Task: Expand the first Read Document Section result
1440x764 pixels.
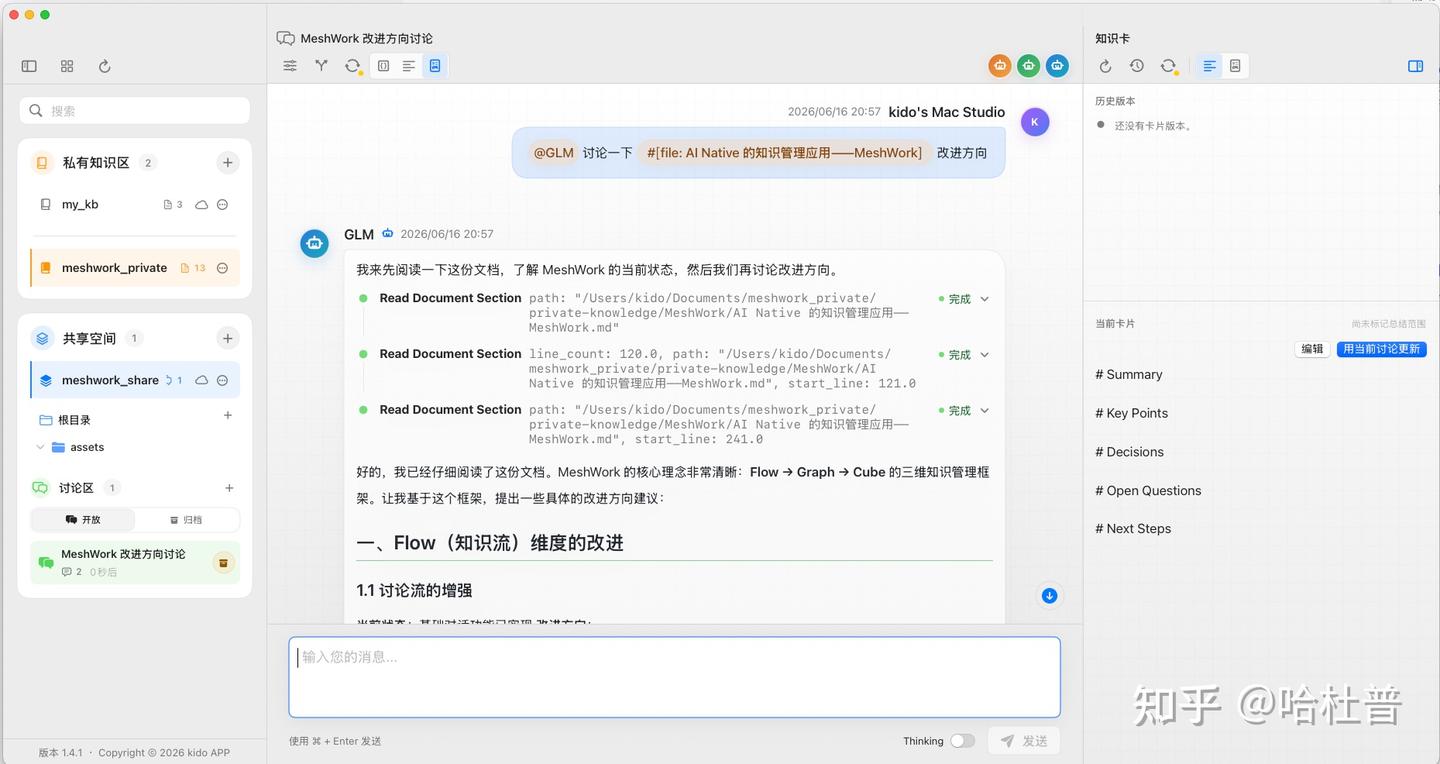Action: 984,299
